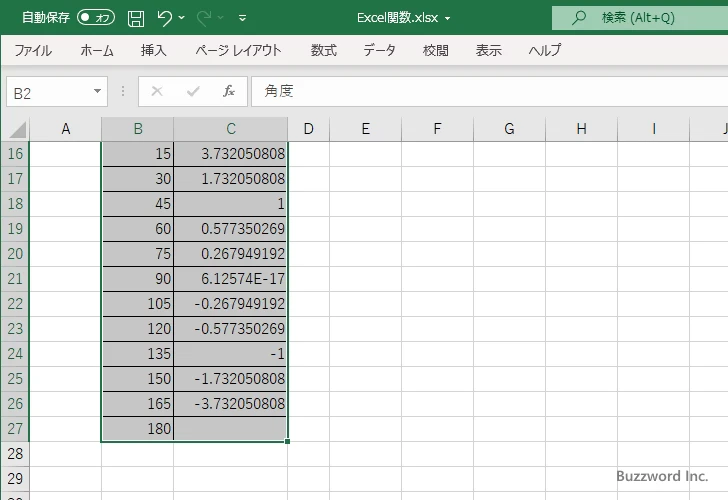The image size is (728, 500).
Task: Click the formula bar Cancel X icon
Action: pyautogui.click(x=157, y=91)
